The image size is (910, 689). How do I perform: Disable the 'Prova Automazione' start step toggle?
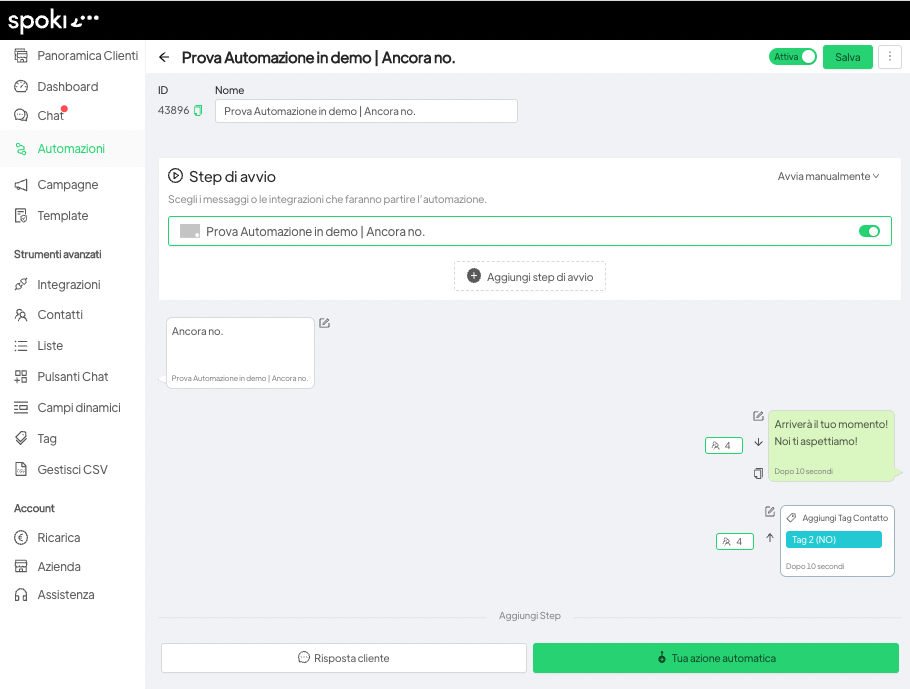(x=869, y=231)
